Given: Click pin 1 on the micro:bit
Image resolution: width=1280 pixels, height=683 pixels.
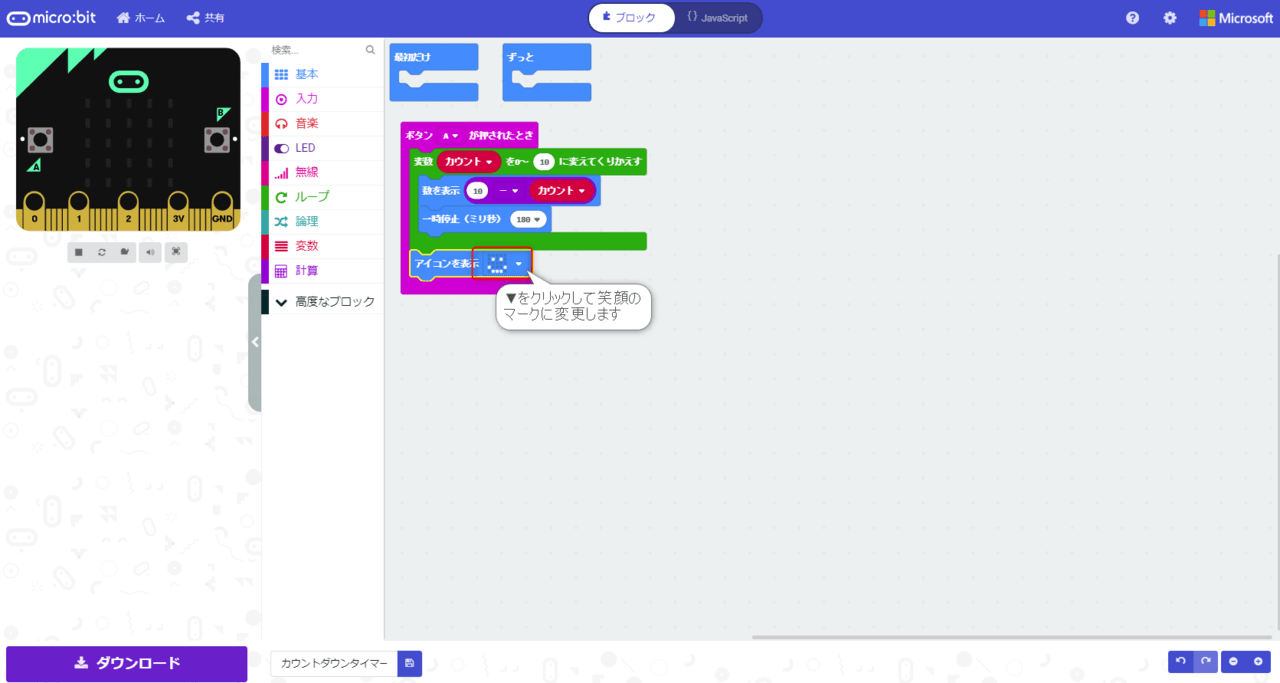Looking at the screenshot, I should click(80, 211).
